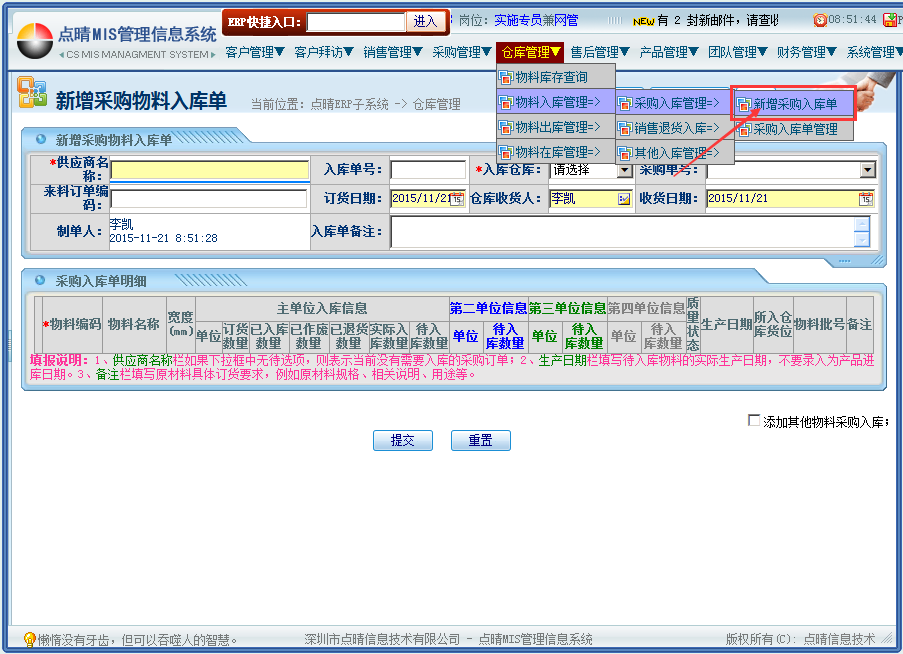
Task: Open the 入库仓库 请选择 dropdown
Action: (624, 170)
